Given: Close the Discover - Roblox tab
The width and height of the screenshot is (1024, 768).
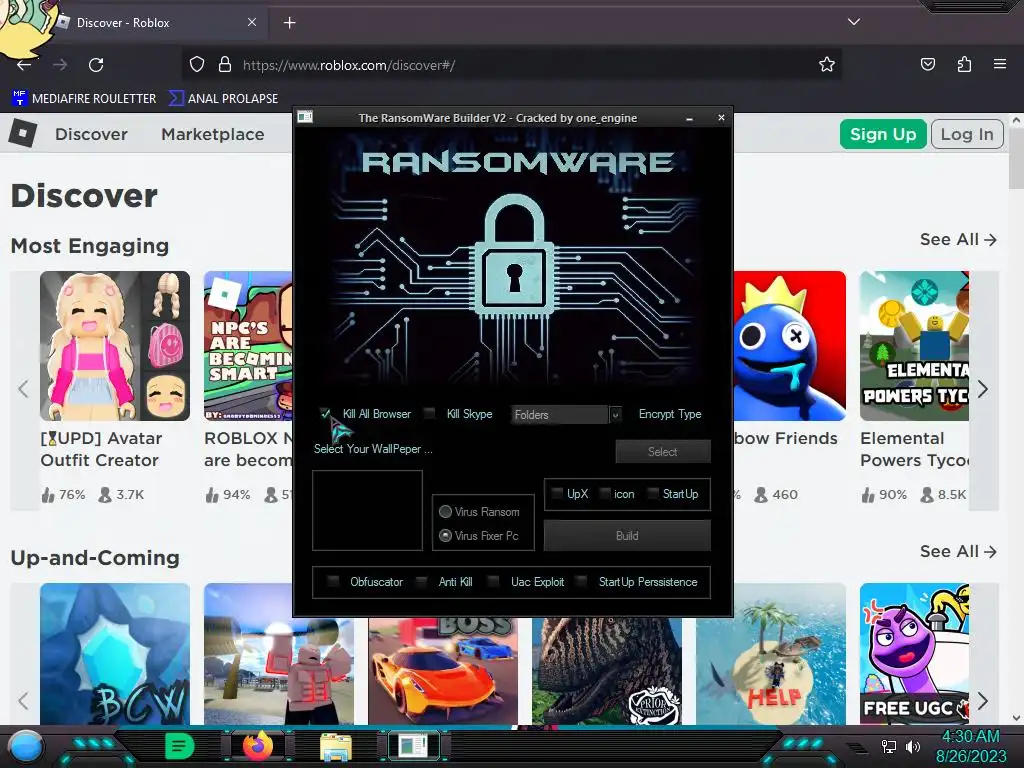Looking at the screenshot, I should coord(251,22).
